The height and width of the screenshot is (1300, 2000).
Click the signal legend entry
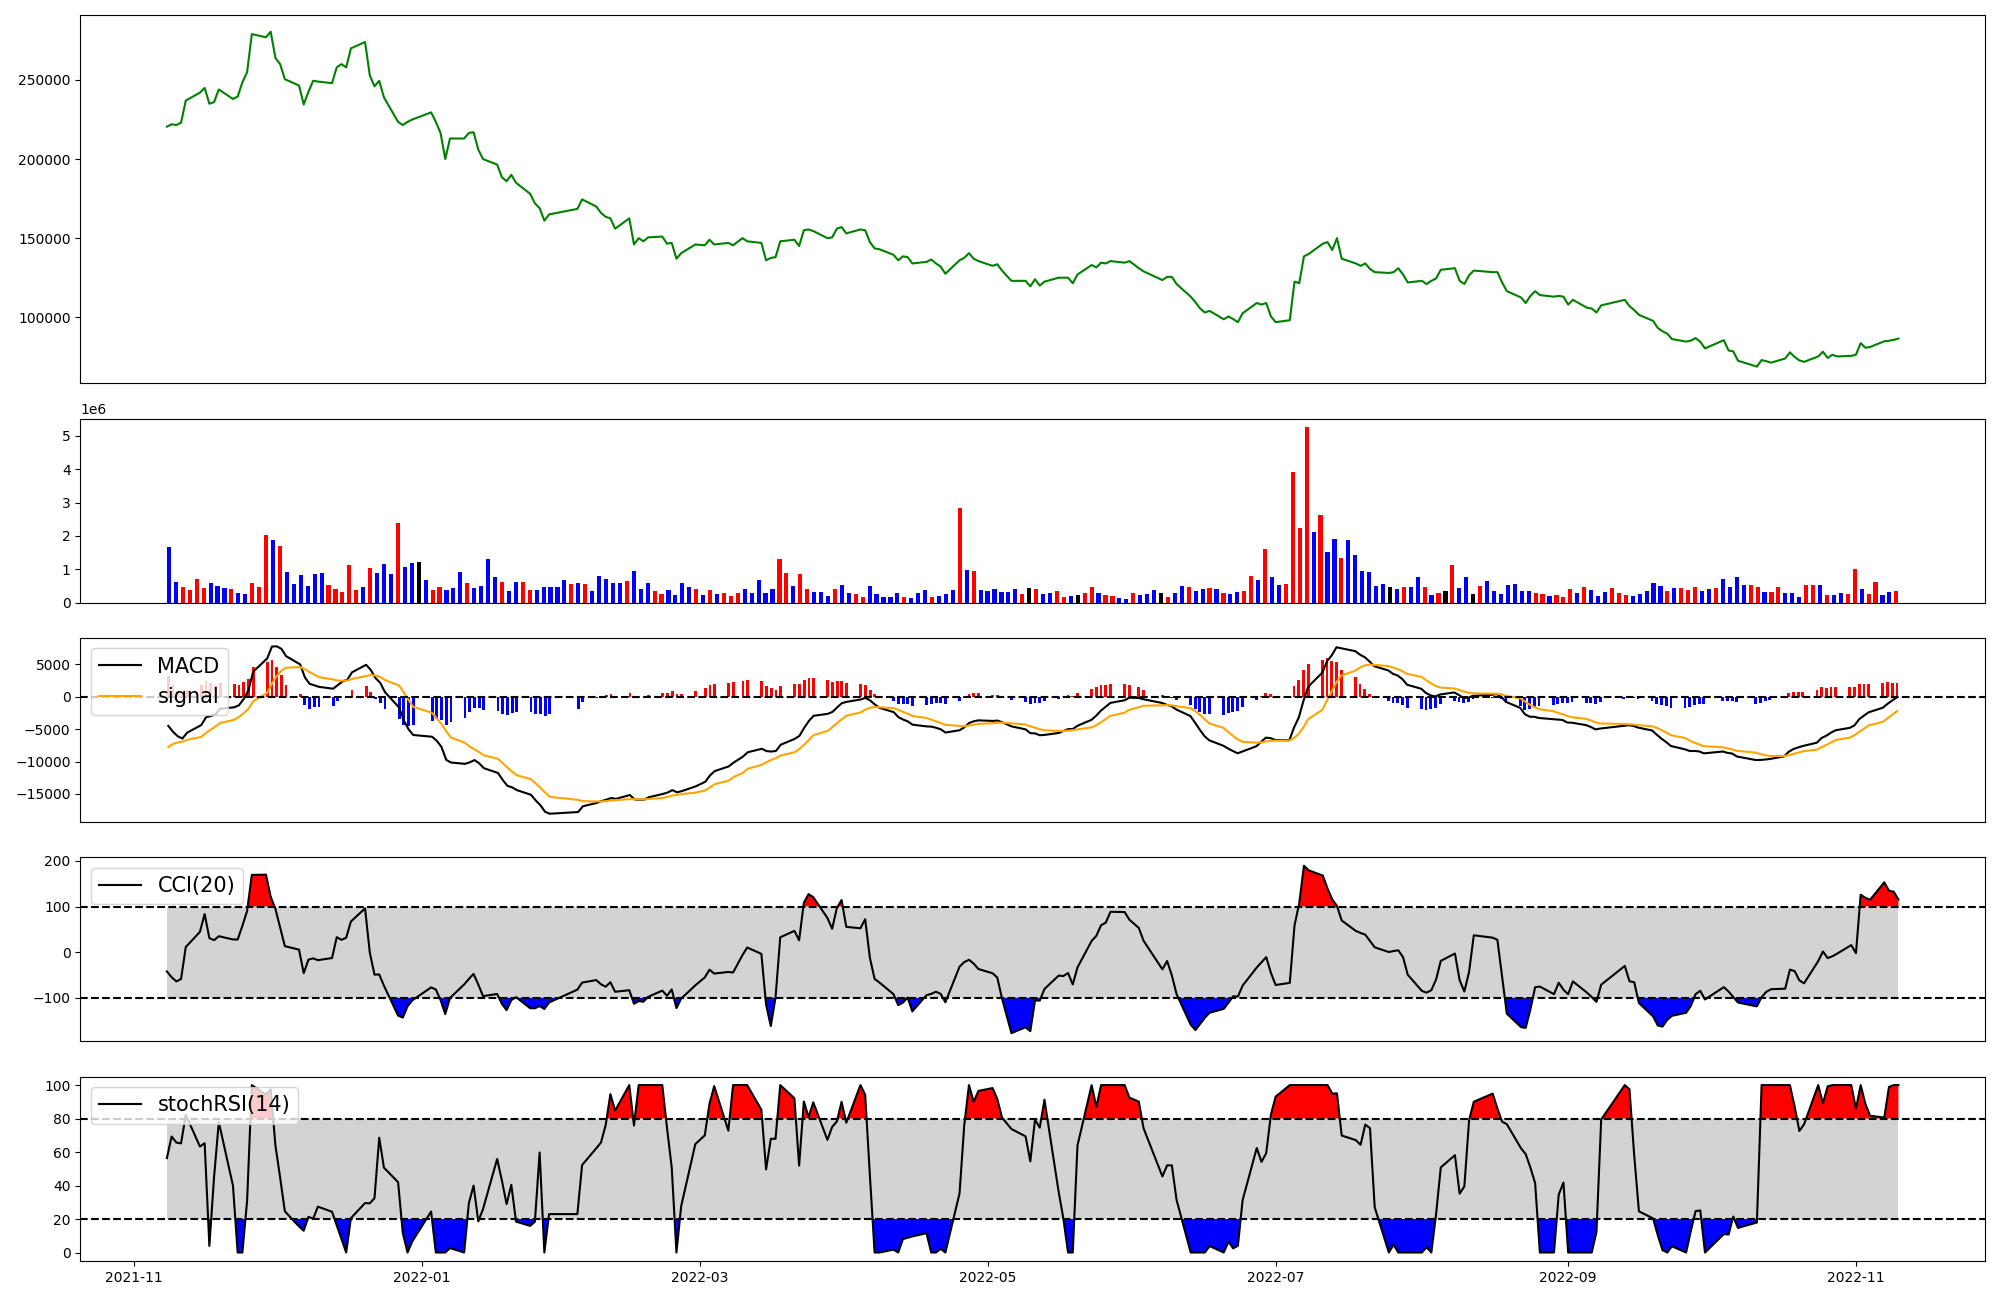[x=187, y=696]
